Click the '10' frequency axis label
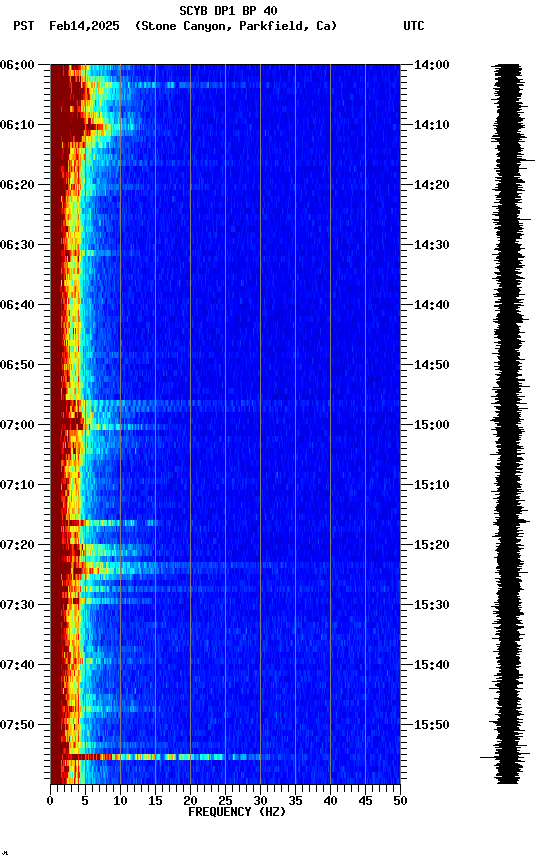Viewport: 552px width, 864px height. [x=120, y=801]
